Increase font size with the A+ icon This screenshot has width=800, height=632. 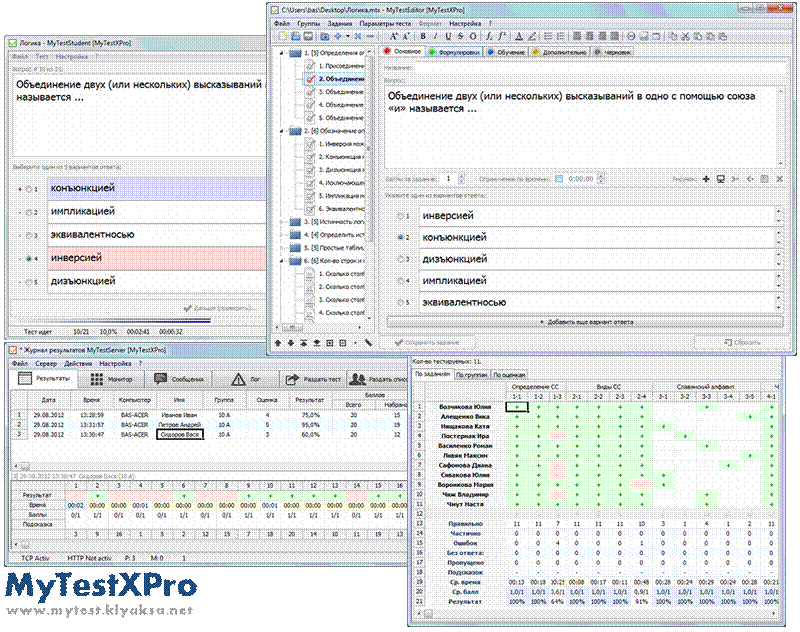pos(393,36)
